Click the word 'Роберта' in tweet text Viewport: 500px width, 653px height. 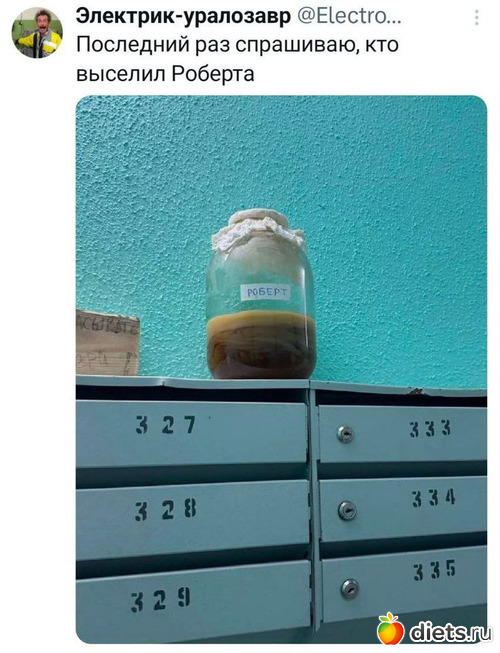(x=213, y=73)
